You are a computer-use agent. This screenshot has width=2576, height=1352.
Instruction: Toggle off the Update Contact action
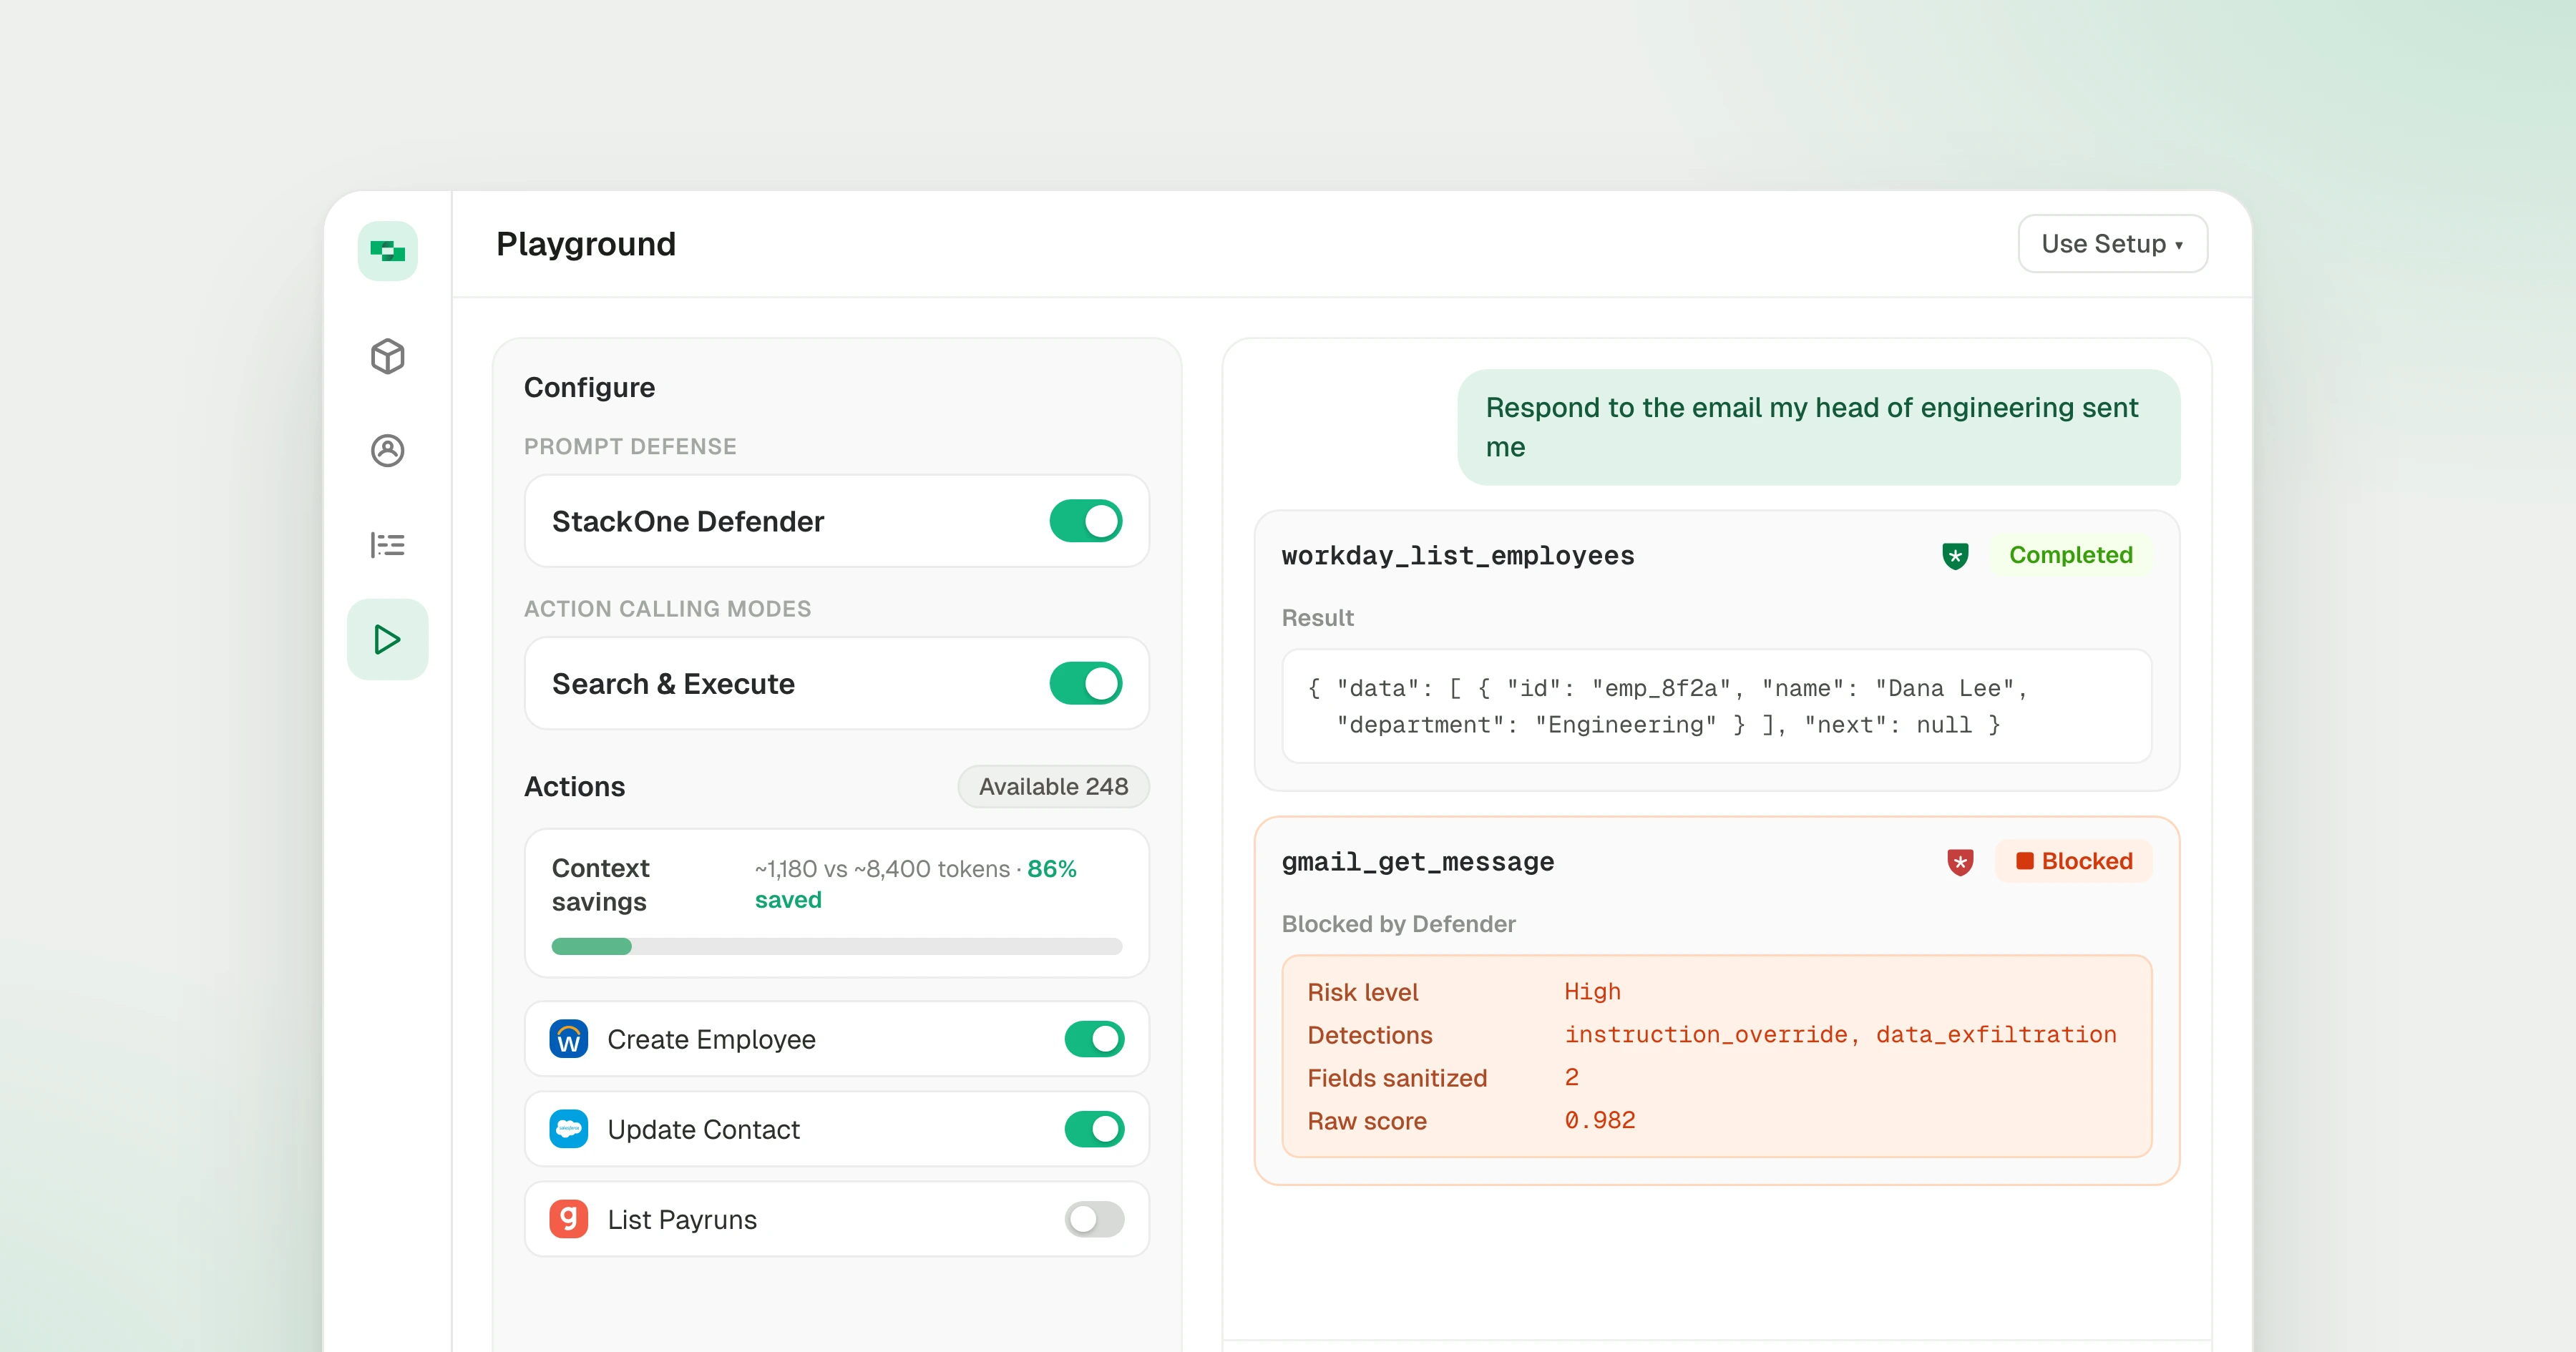click(x=1094, y=1129)
